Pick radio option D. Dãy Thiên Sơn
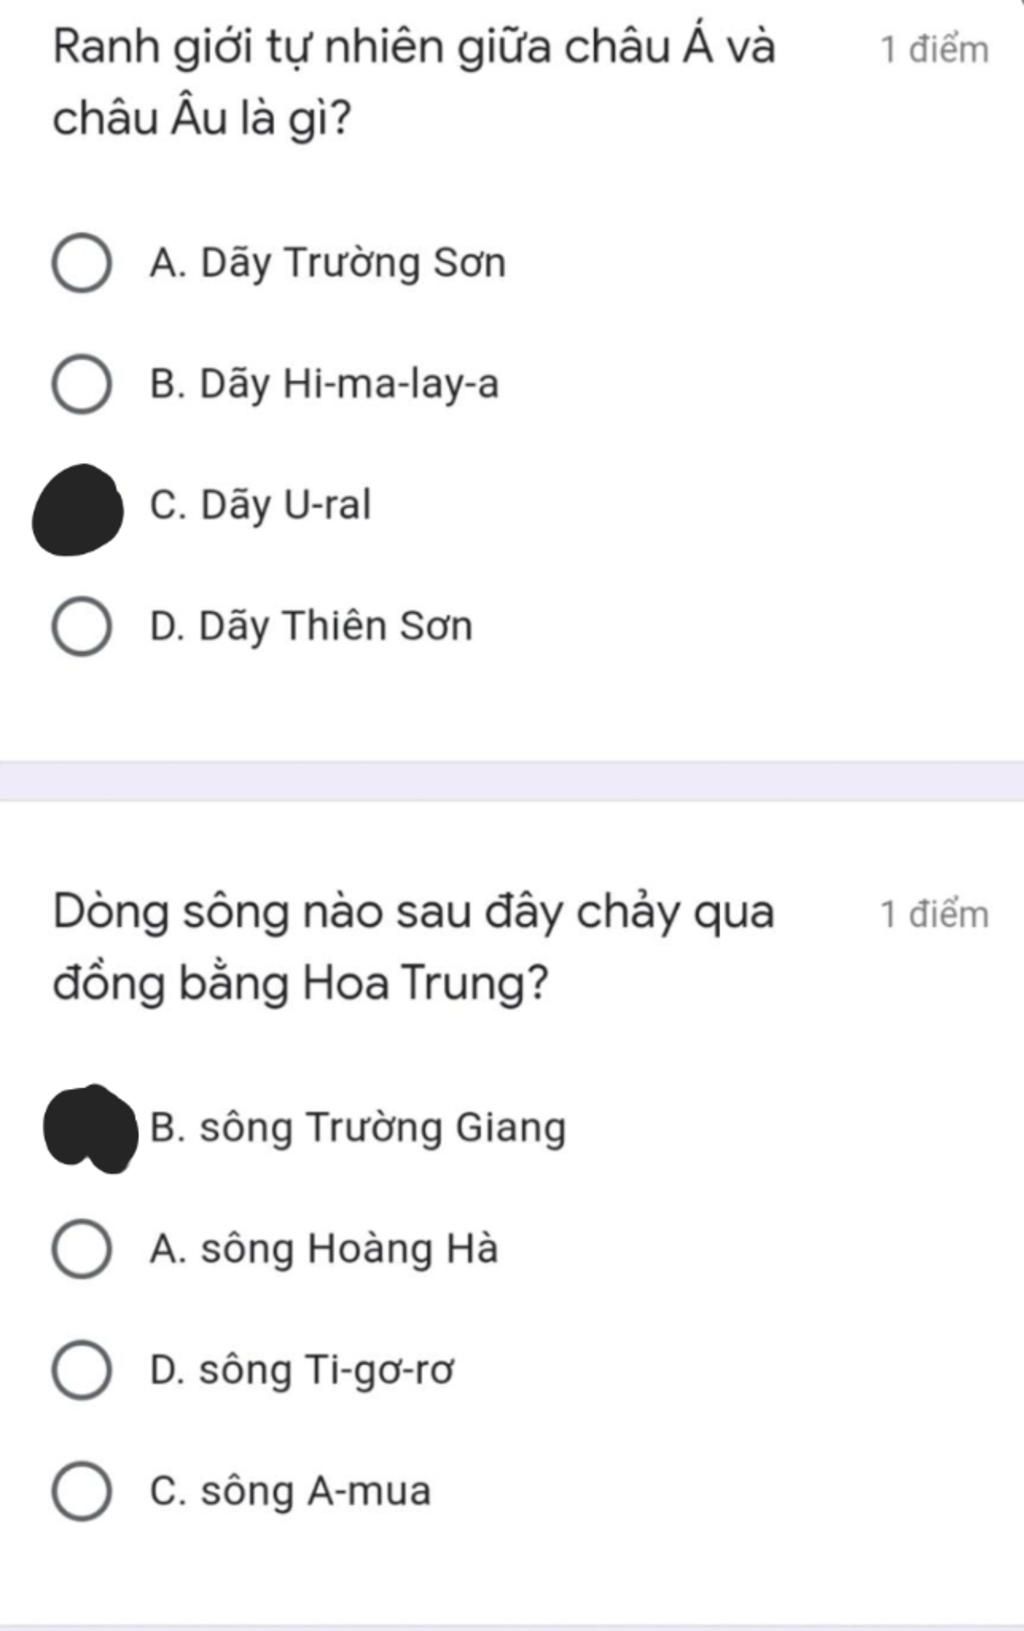 (x=81, y=627)
